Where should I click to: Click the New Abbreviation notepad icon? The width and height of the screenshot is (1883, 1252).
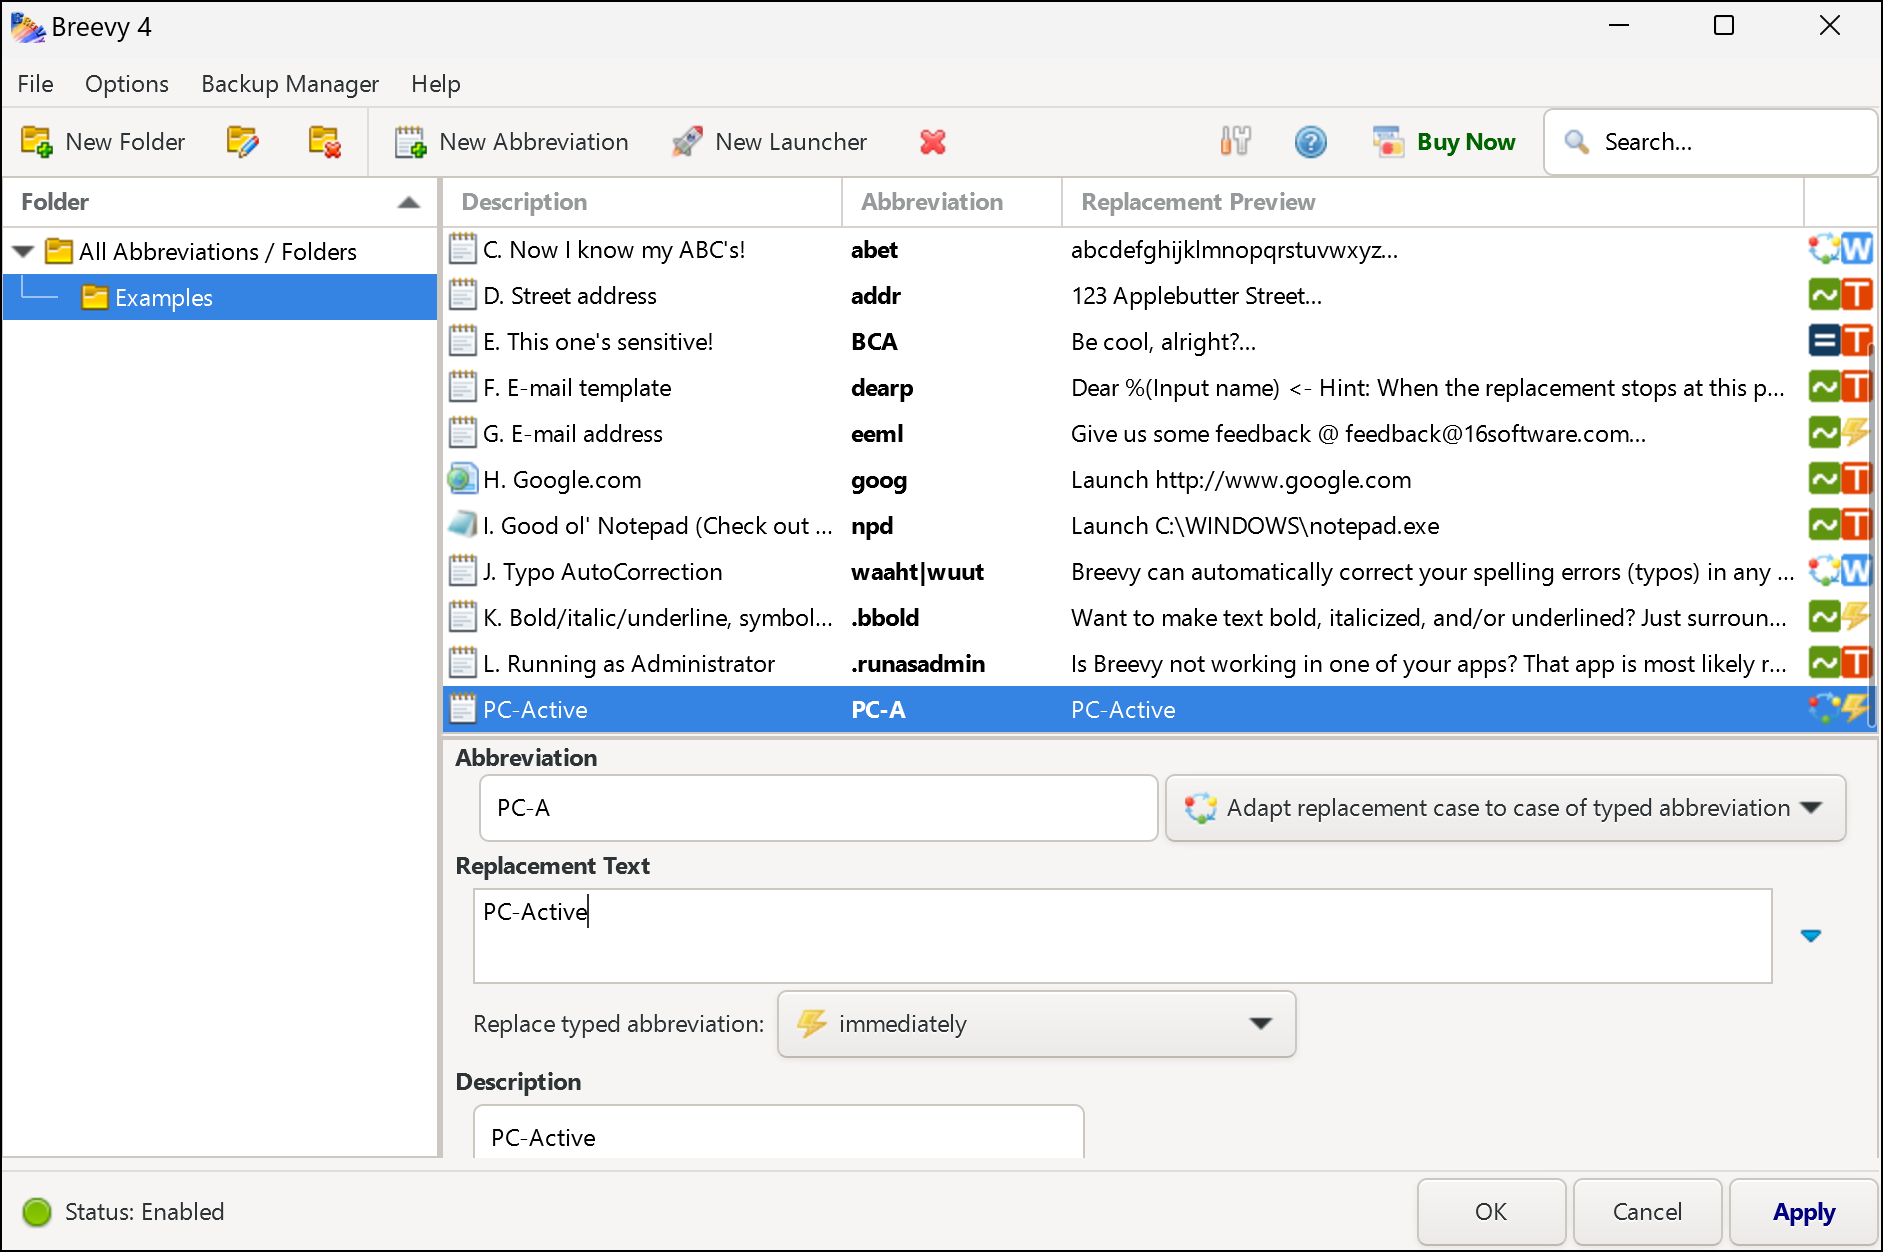point(410,142)
